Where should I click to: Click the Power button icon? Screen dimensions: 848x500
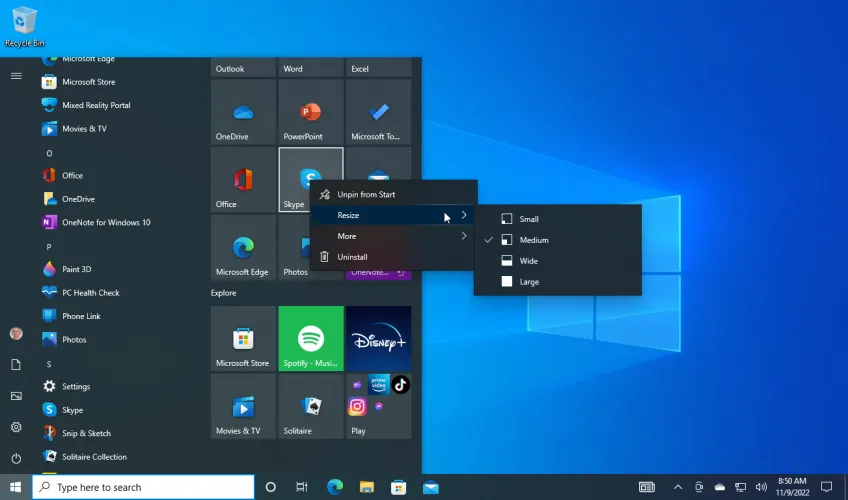click(x=16, y=458)
